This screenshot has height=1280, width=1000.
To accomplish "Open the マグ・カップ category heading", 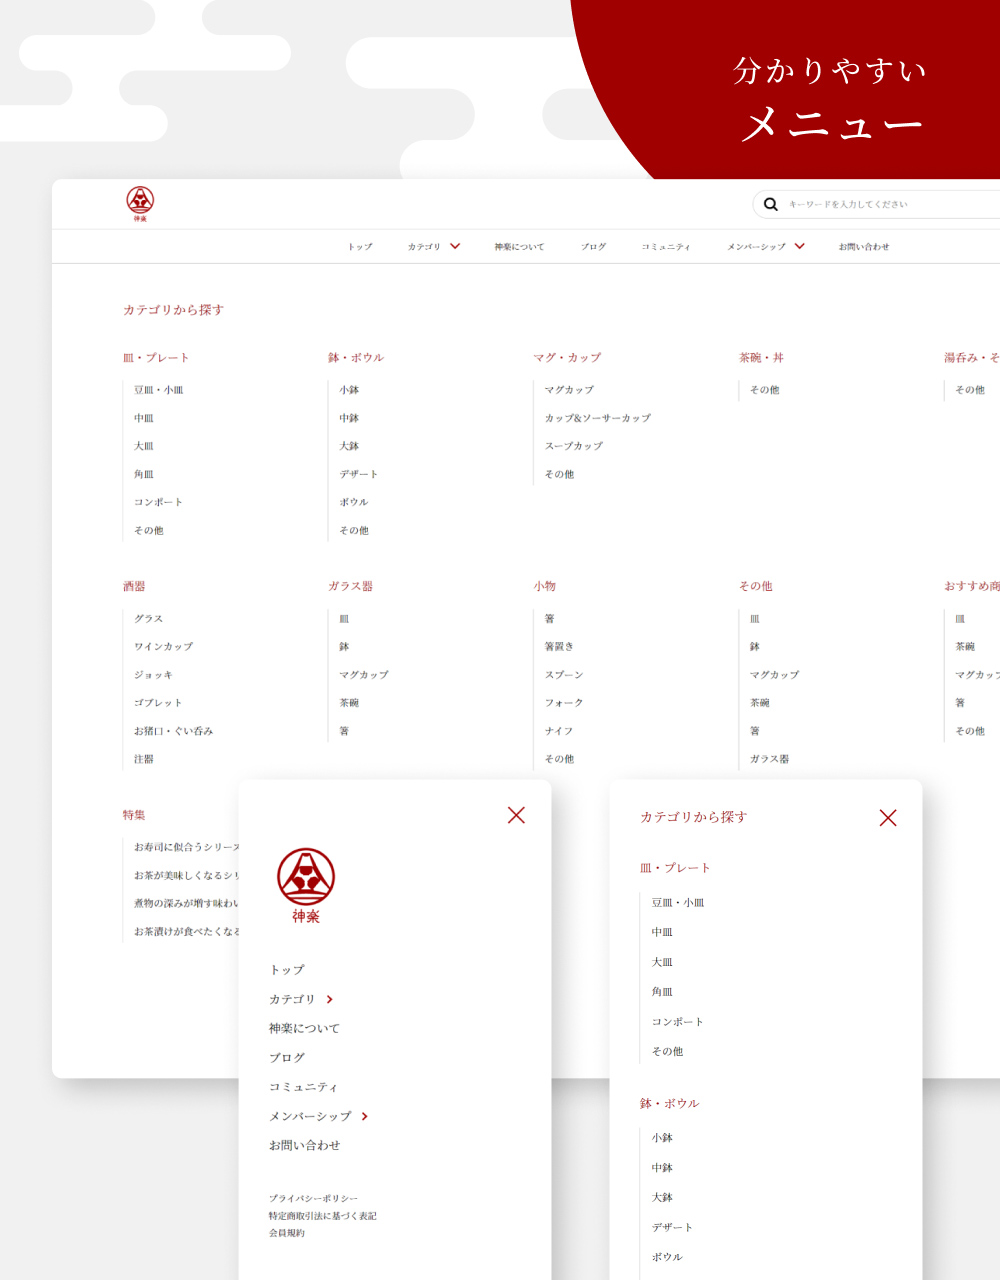I will pos(567,357).
